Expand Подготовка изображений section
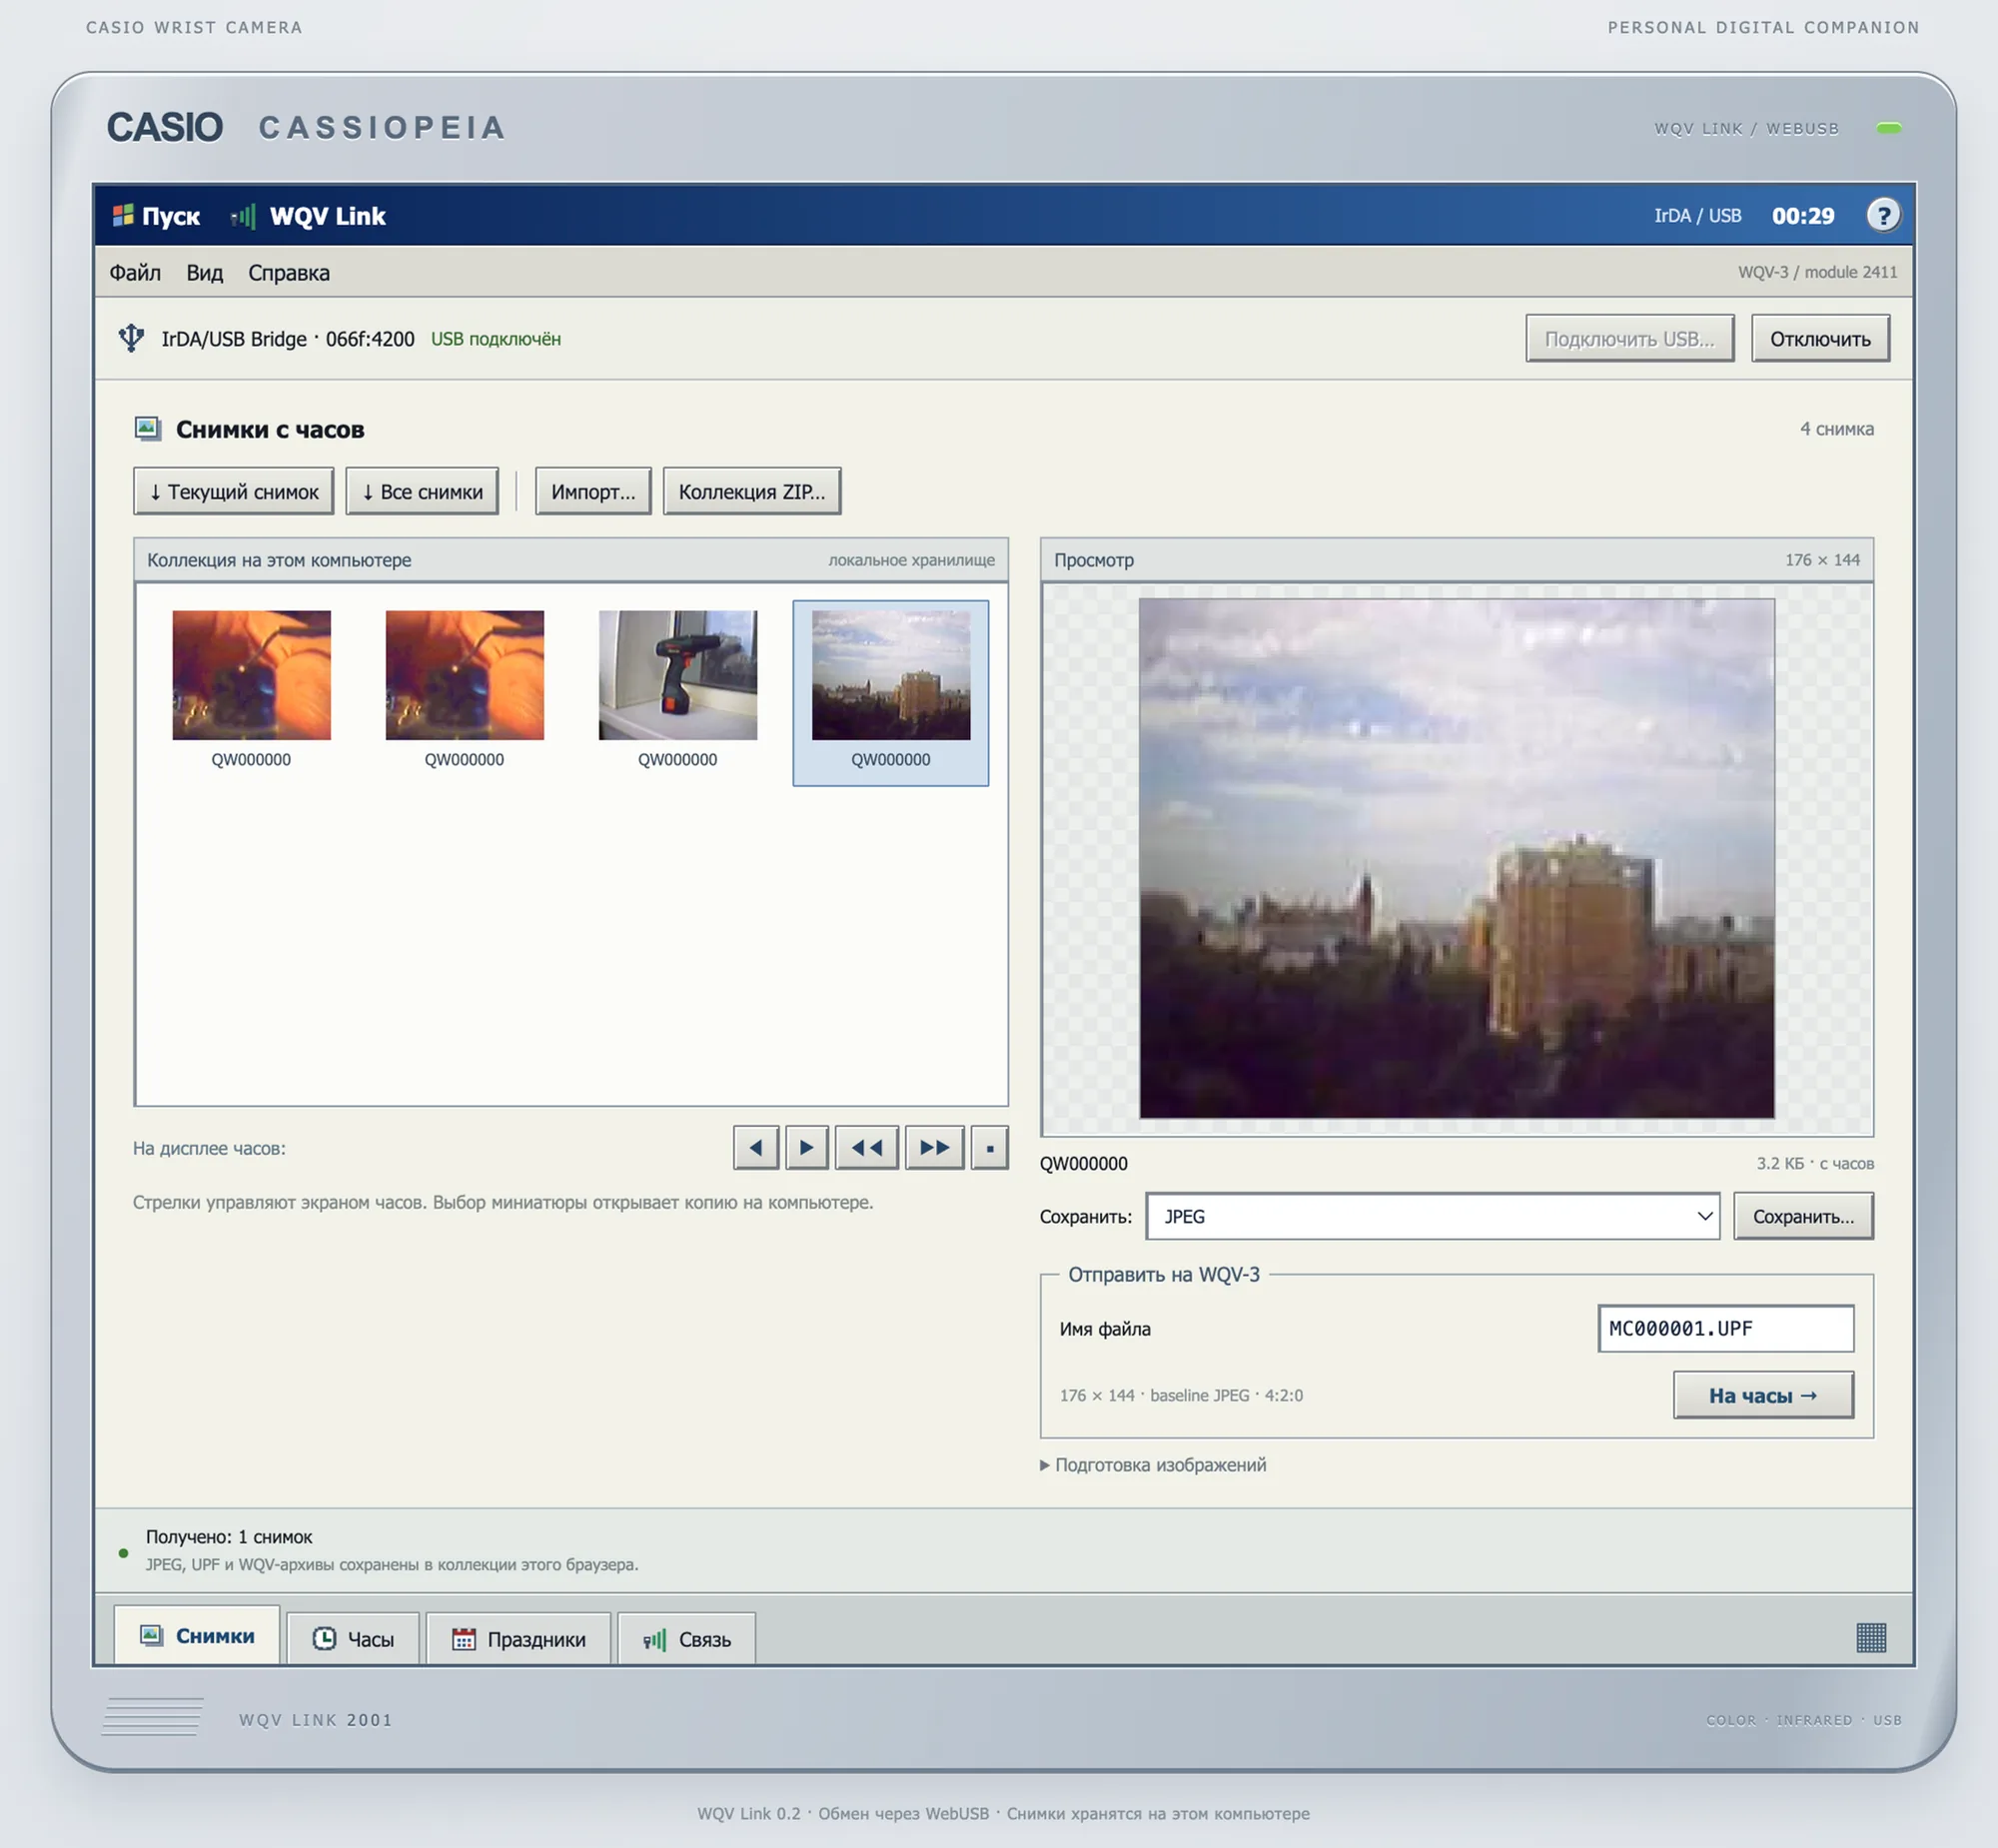 [1153, 1465]
